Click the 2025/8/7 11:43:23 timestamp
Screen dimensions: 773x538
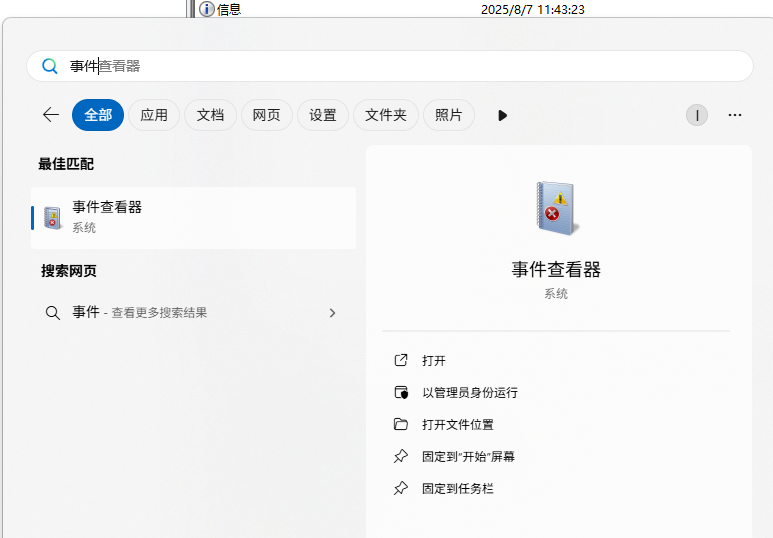tap(532, 9)
